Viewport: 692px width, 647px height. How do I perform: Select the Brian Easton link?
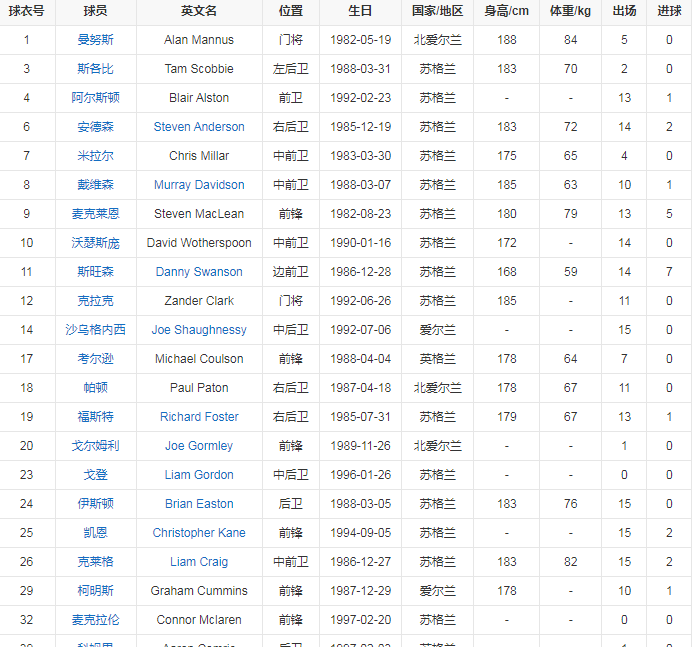(198, 504)
